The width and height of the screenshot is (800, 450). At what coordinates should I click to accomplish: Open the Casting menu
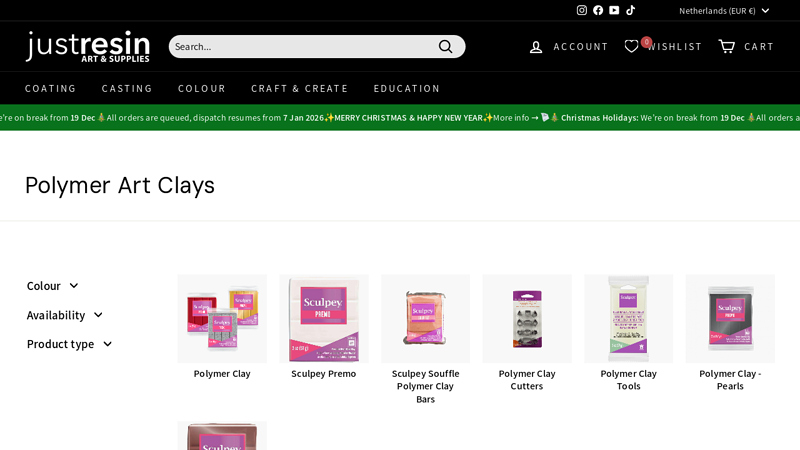(x=127, y=88)
